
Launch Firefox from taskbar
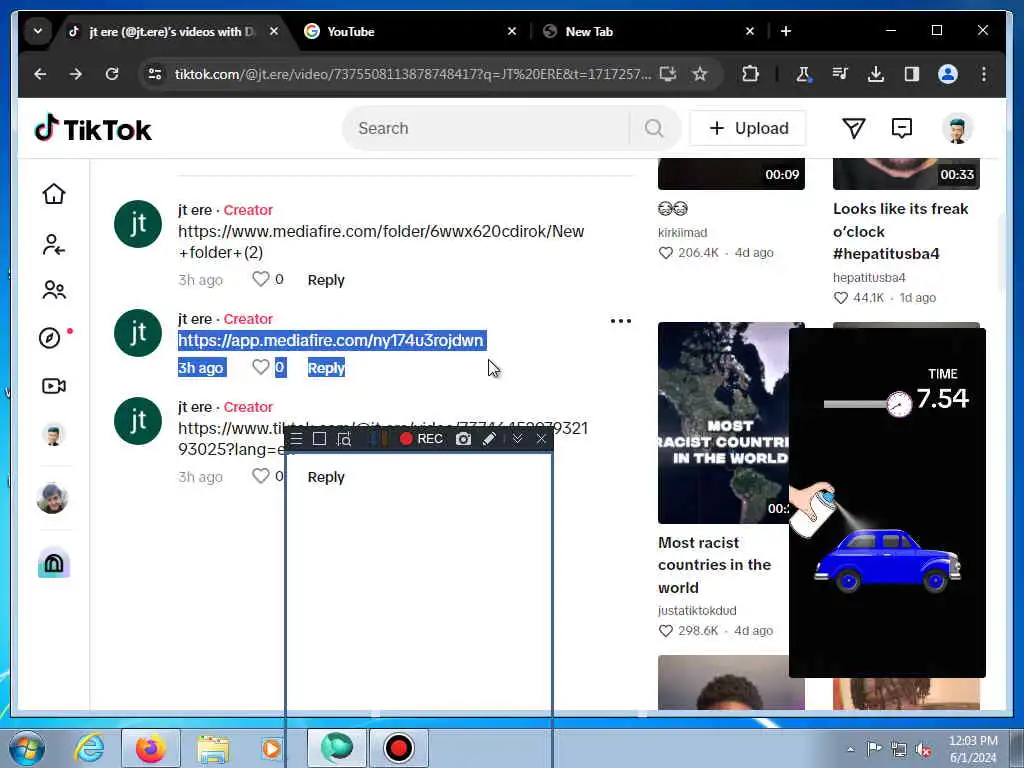tap(151, 748)
